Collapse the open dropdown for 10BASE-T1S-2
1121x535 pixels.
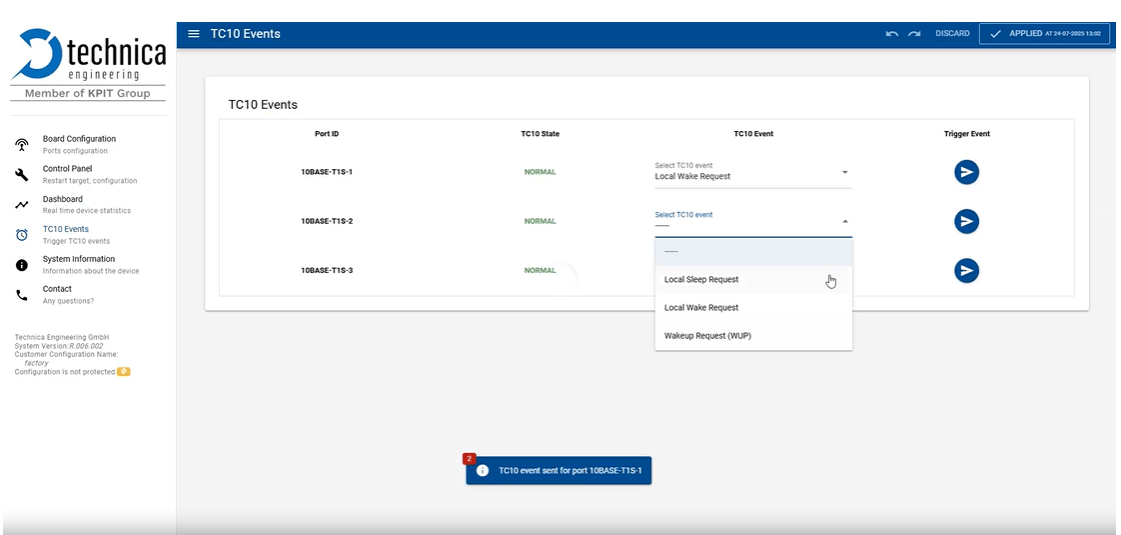[845, 221]
